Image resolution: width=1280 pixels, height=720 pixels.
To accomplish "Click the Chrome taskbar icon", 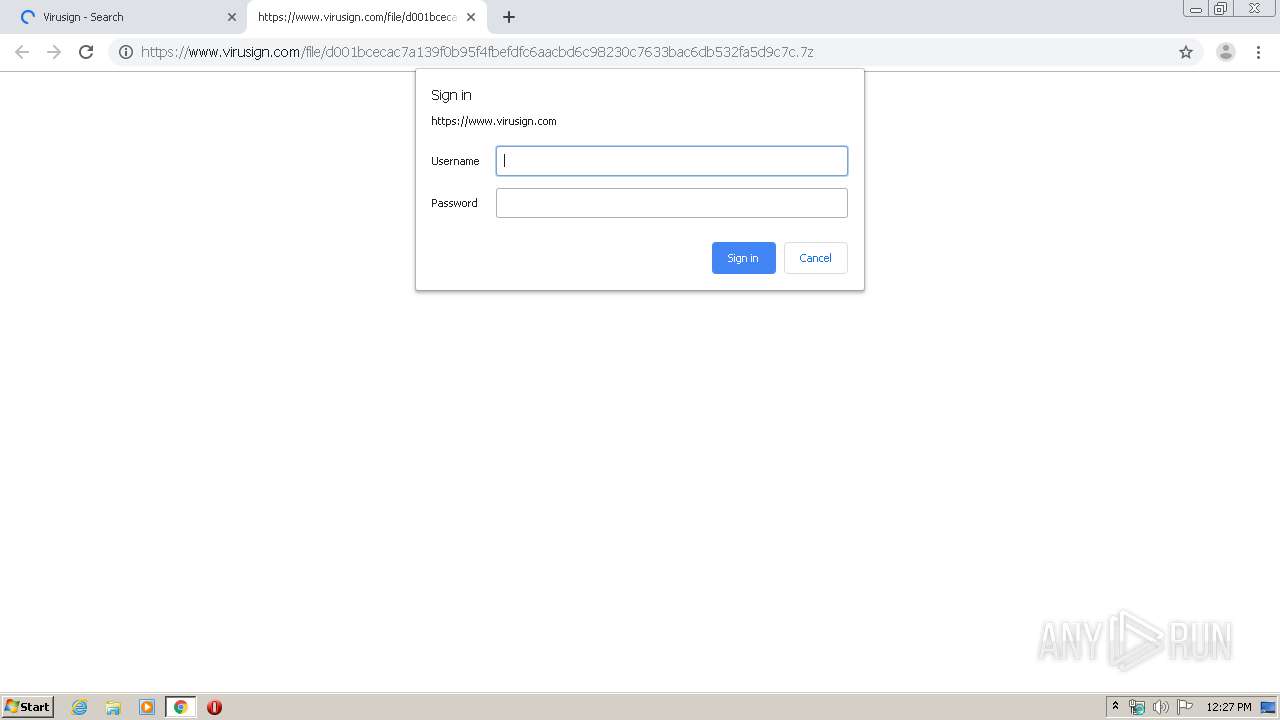I will pyautogui.click(x=180, y=707).
